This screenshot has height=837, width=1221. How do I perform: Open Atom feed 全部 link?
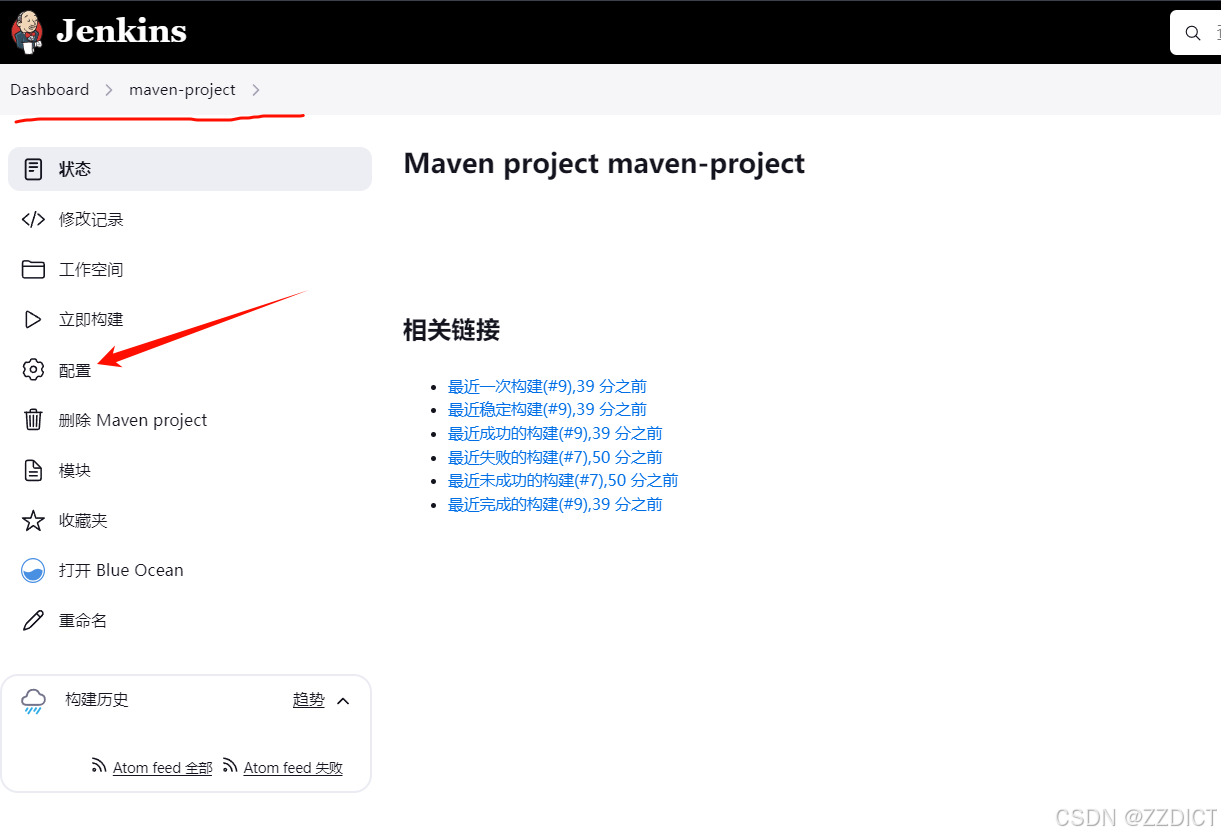162,768
